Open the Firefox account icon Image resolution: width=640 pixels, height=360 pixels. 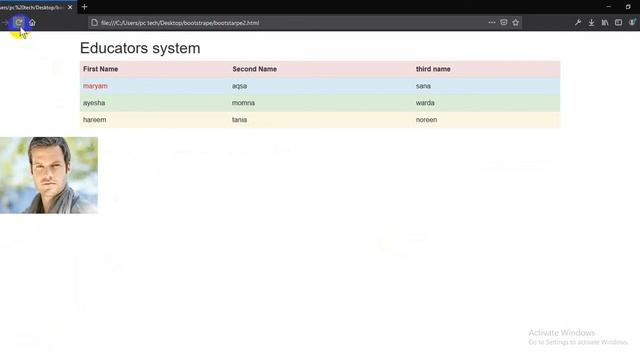point(632,22)
